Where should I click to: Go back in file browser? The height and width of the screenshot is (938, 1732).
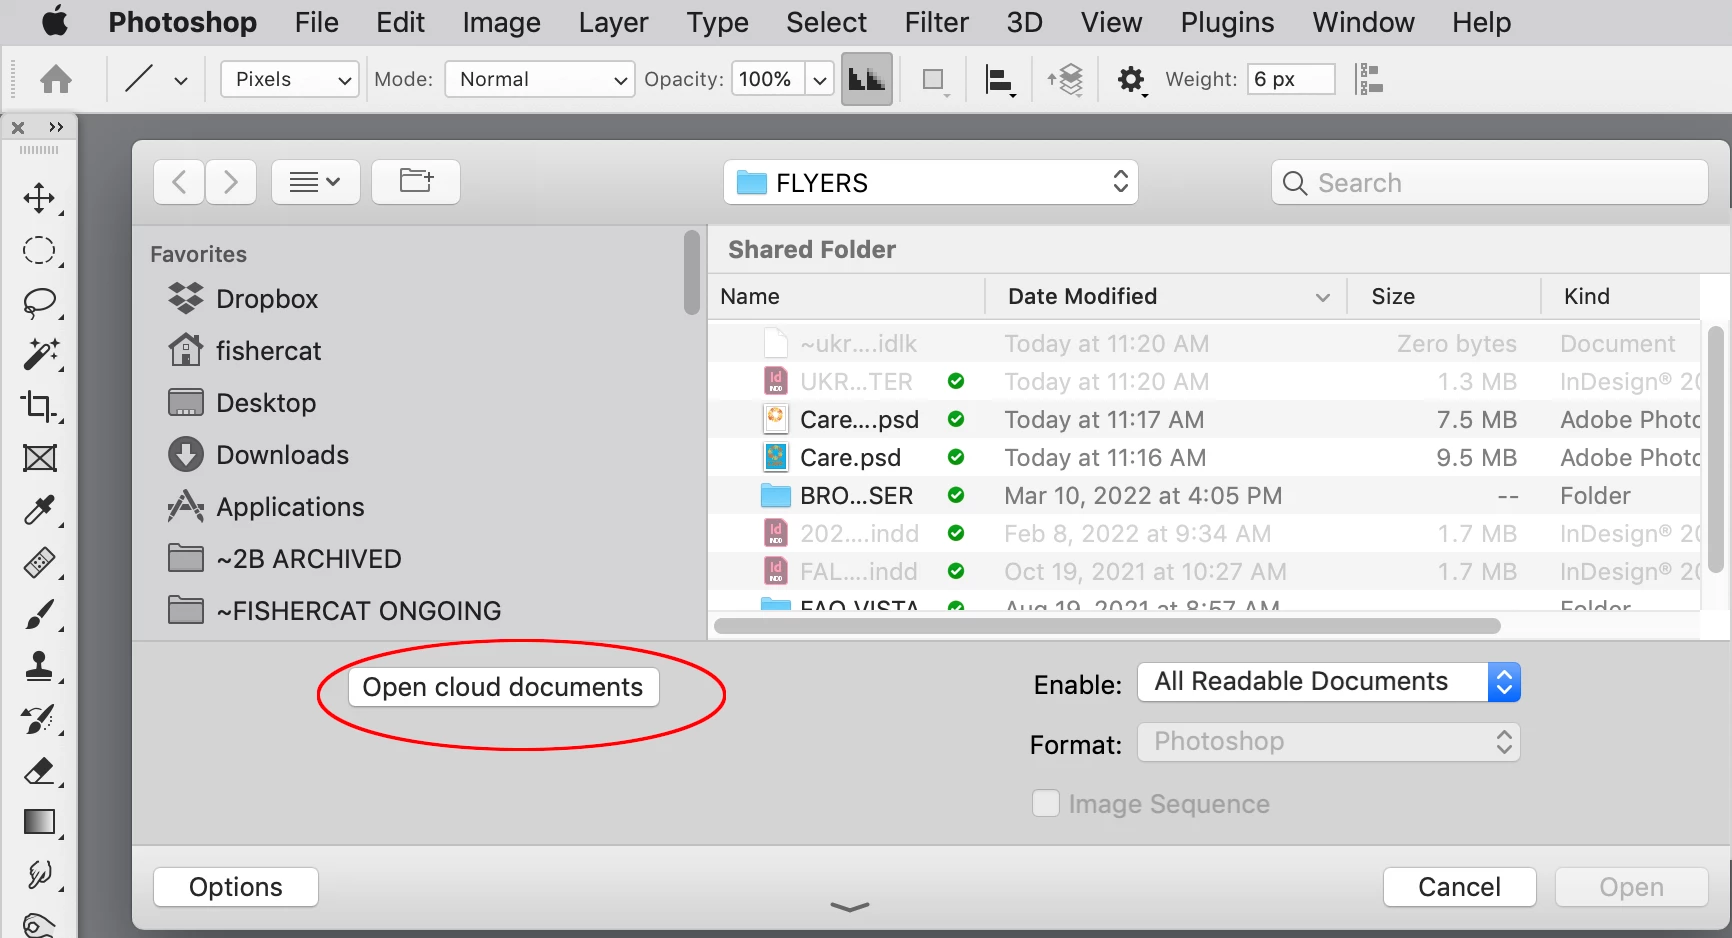coord(180,181)
